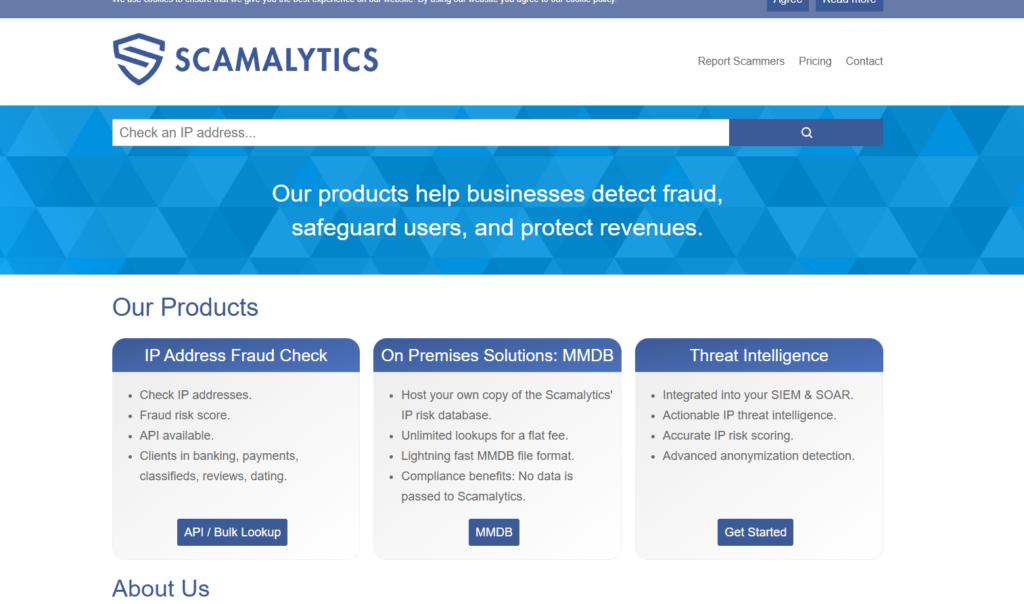Image resolution: width=1024 pixels, height=604 pixels.
Task: Select the Threat Intelligence card header
Action: [x=759, y=355]
